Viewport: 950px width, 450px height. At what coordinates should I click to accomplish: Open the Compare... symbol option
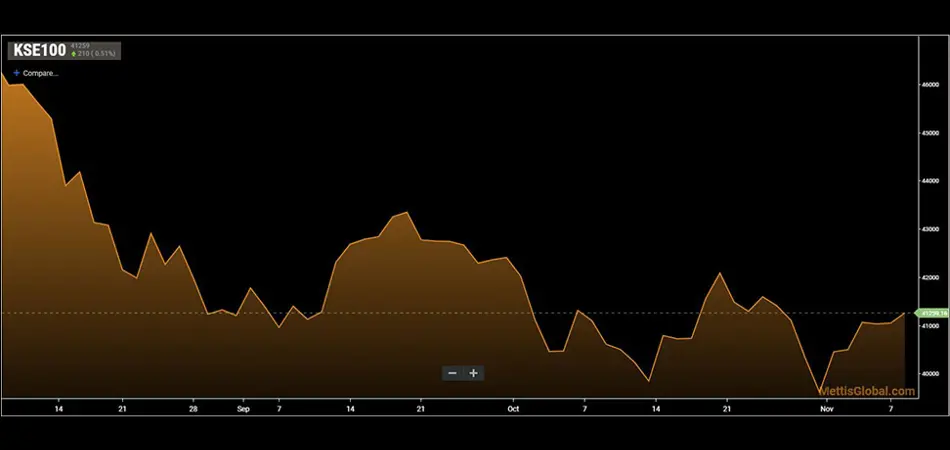pos(40,73)
